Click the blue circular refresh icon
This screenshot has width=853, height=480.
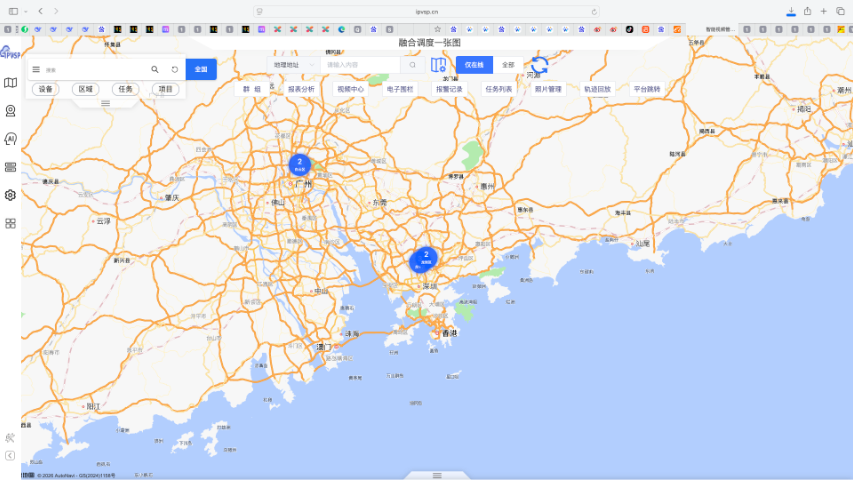pos(539,65)
